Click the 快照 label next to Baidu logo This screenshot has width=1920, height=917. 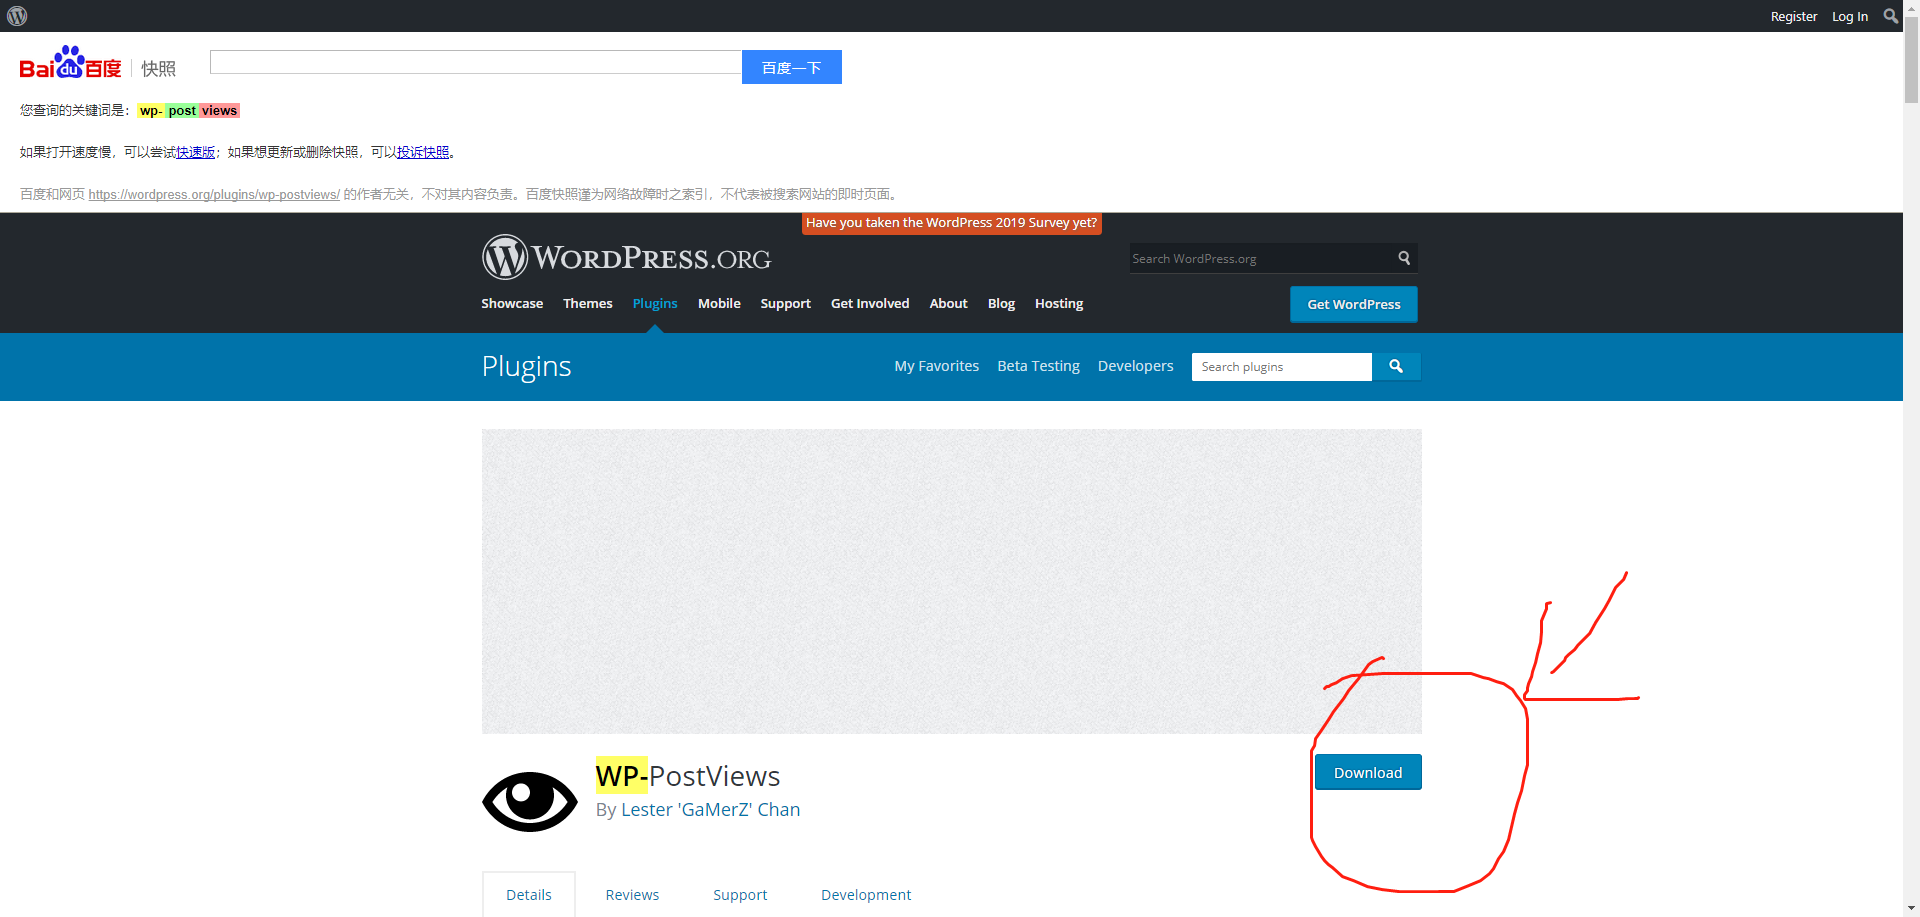pyautogui.click(x=158, y=68)
